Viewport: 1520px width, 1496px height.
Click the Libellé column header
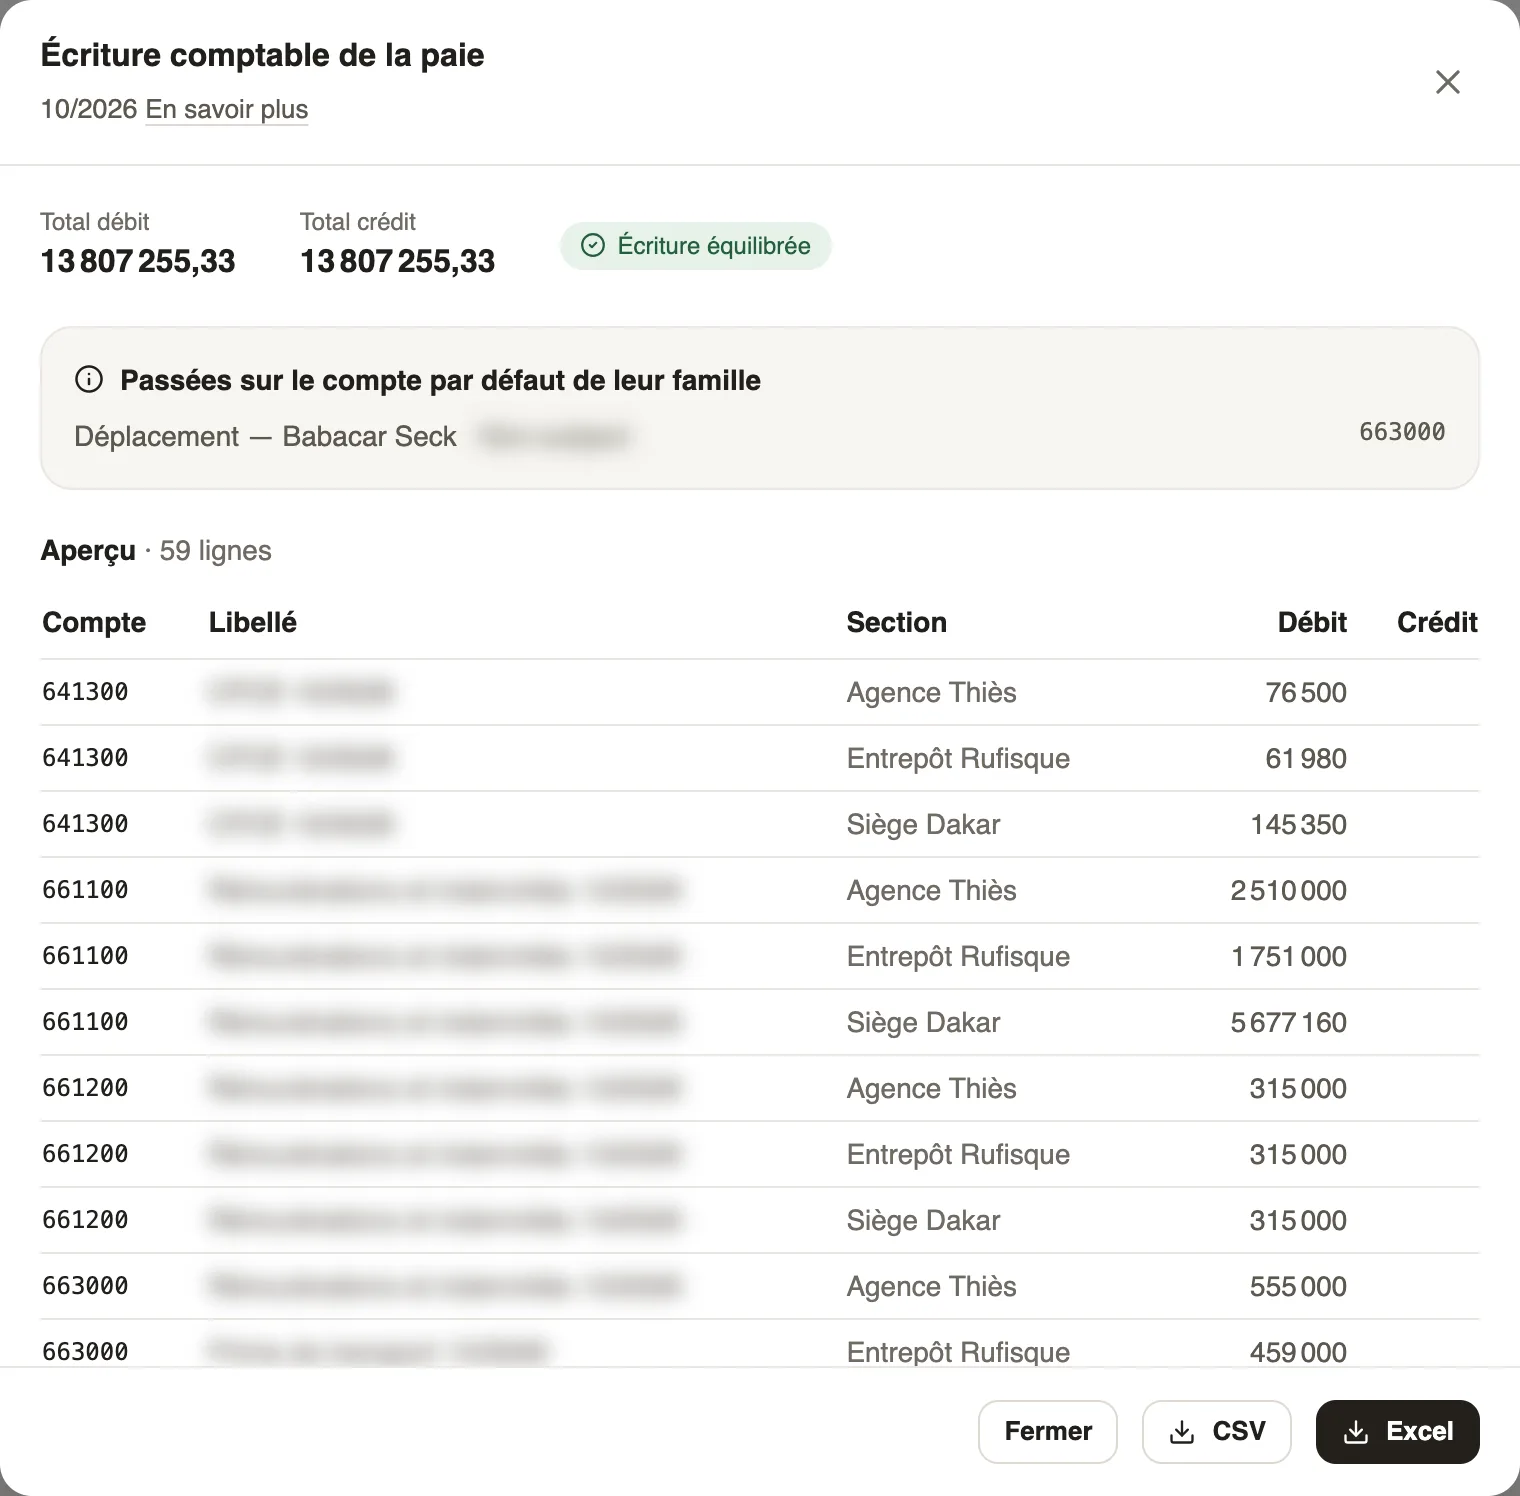[x=253, y=622]
